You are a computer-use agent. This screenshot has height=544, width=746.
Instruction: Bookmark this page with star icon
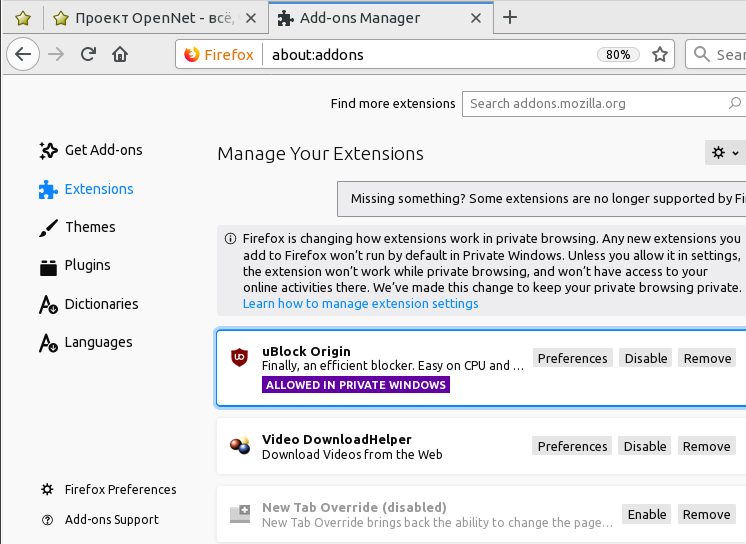click(x=660, y=55)
